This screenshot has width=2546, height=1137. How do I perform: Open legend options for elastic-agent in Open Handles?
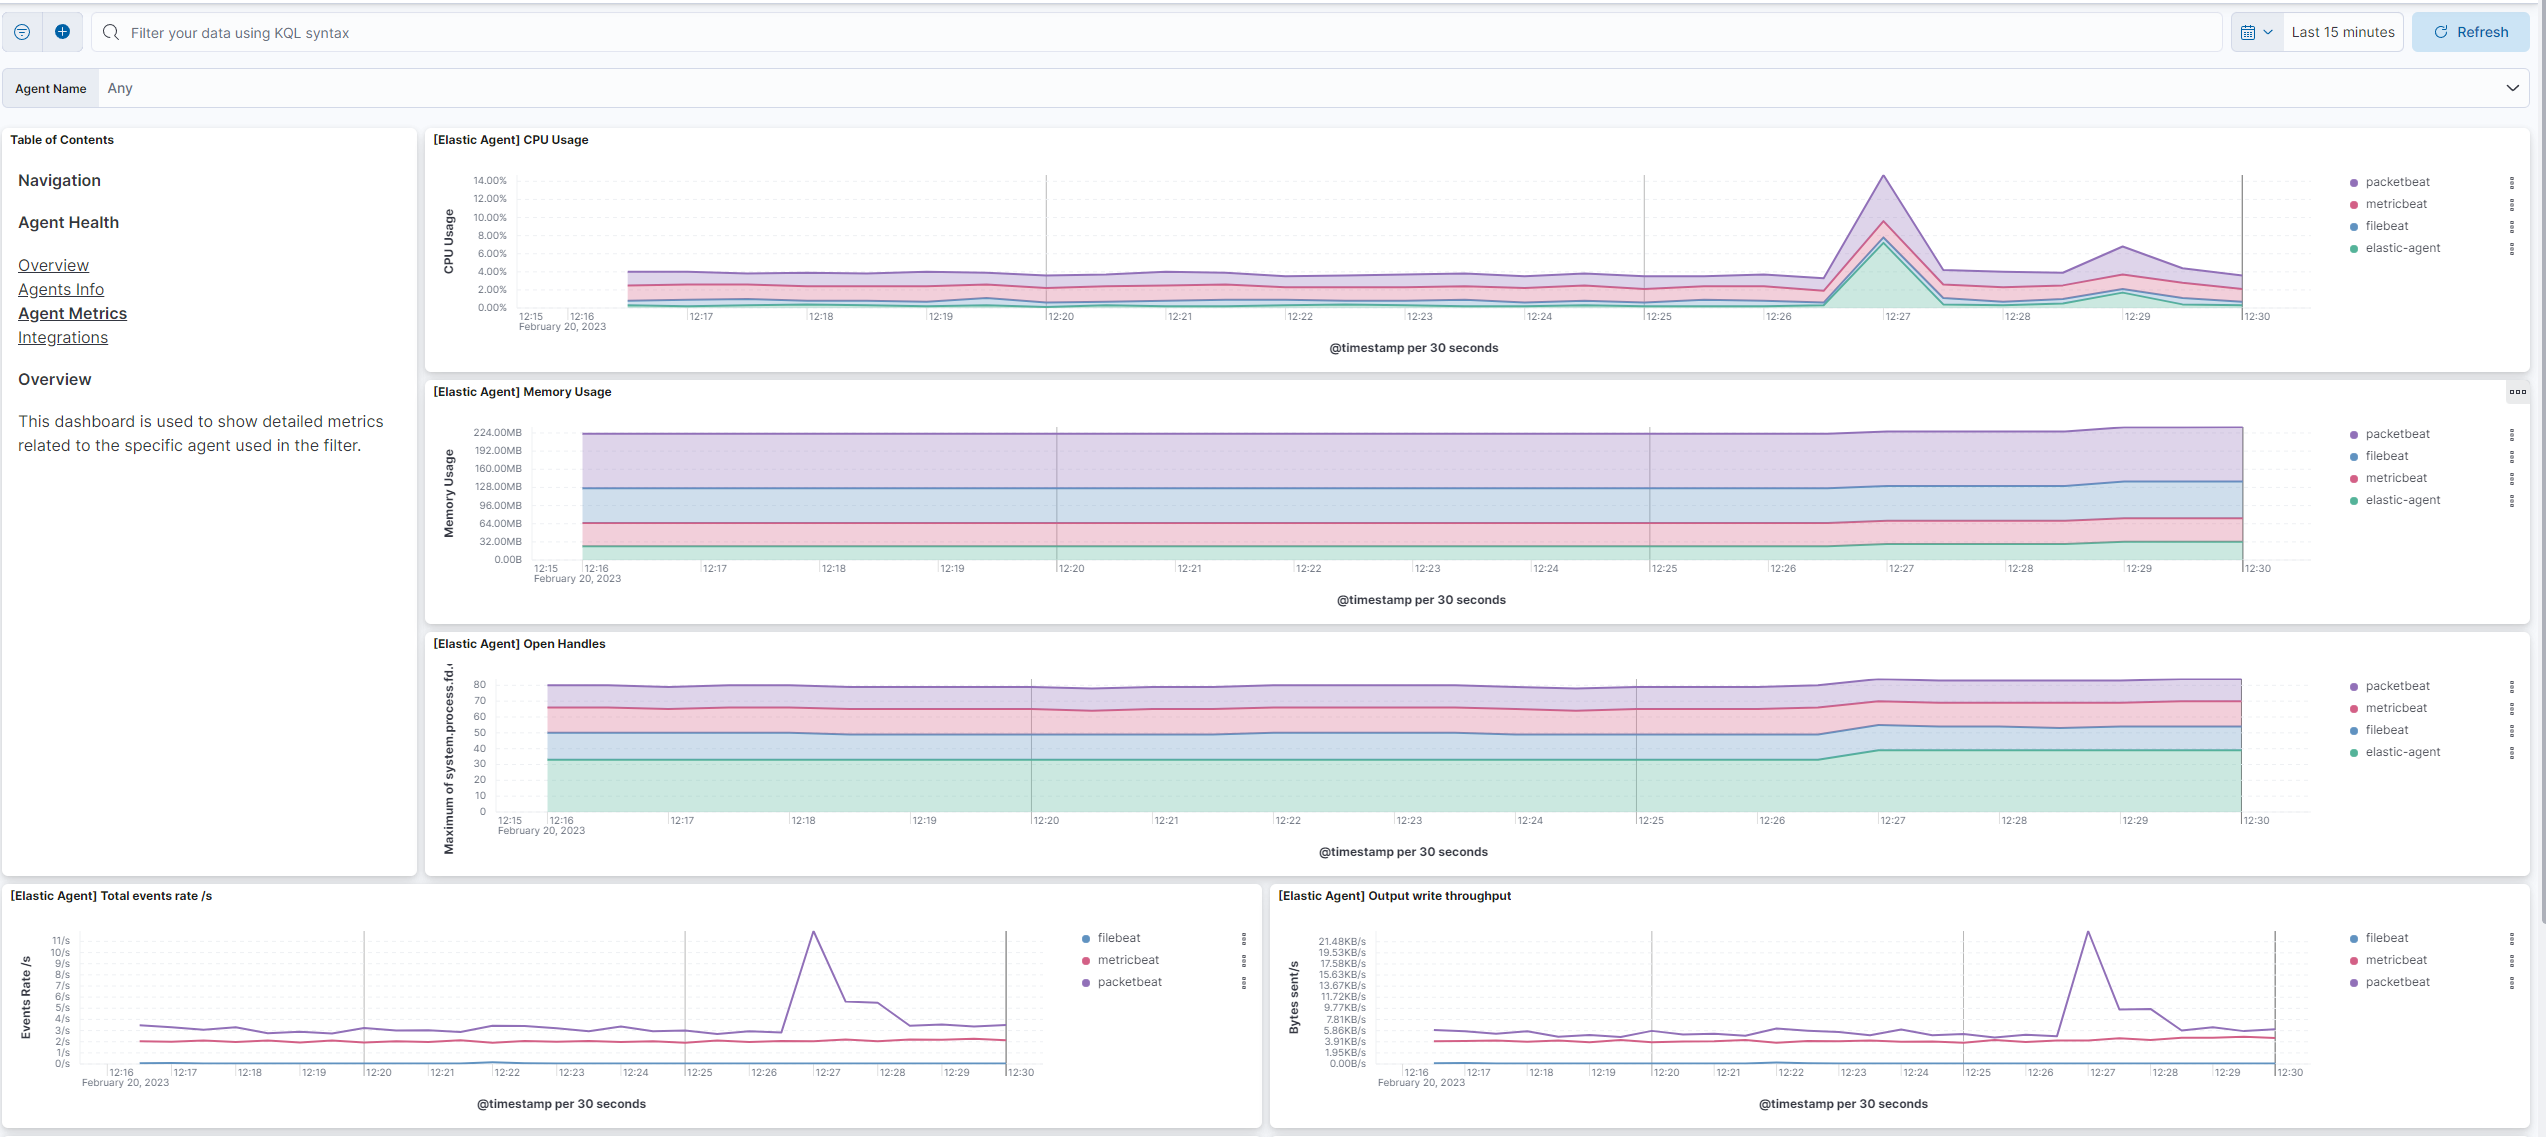(x=2511, y=752)
